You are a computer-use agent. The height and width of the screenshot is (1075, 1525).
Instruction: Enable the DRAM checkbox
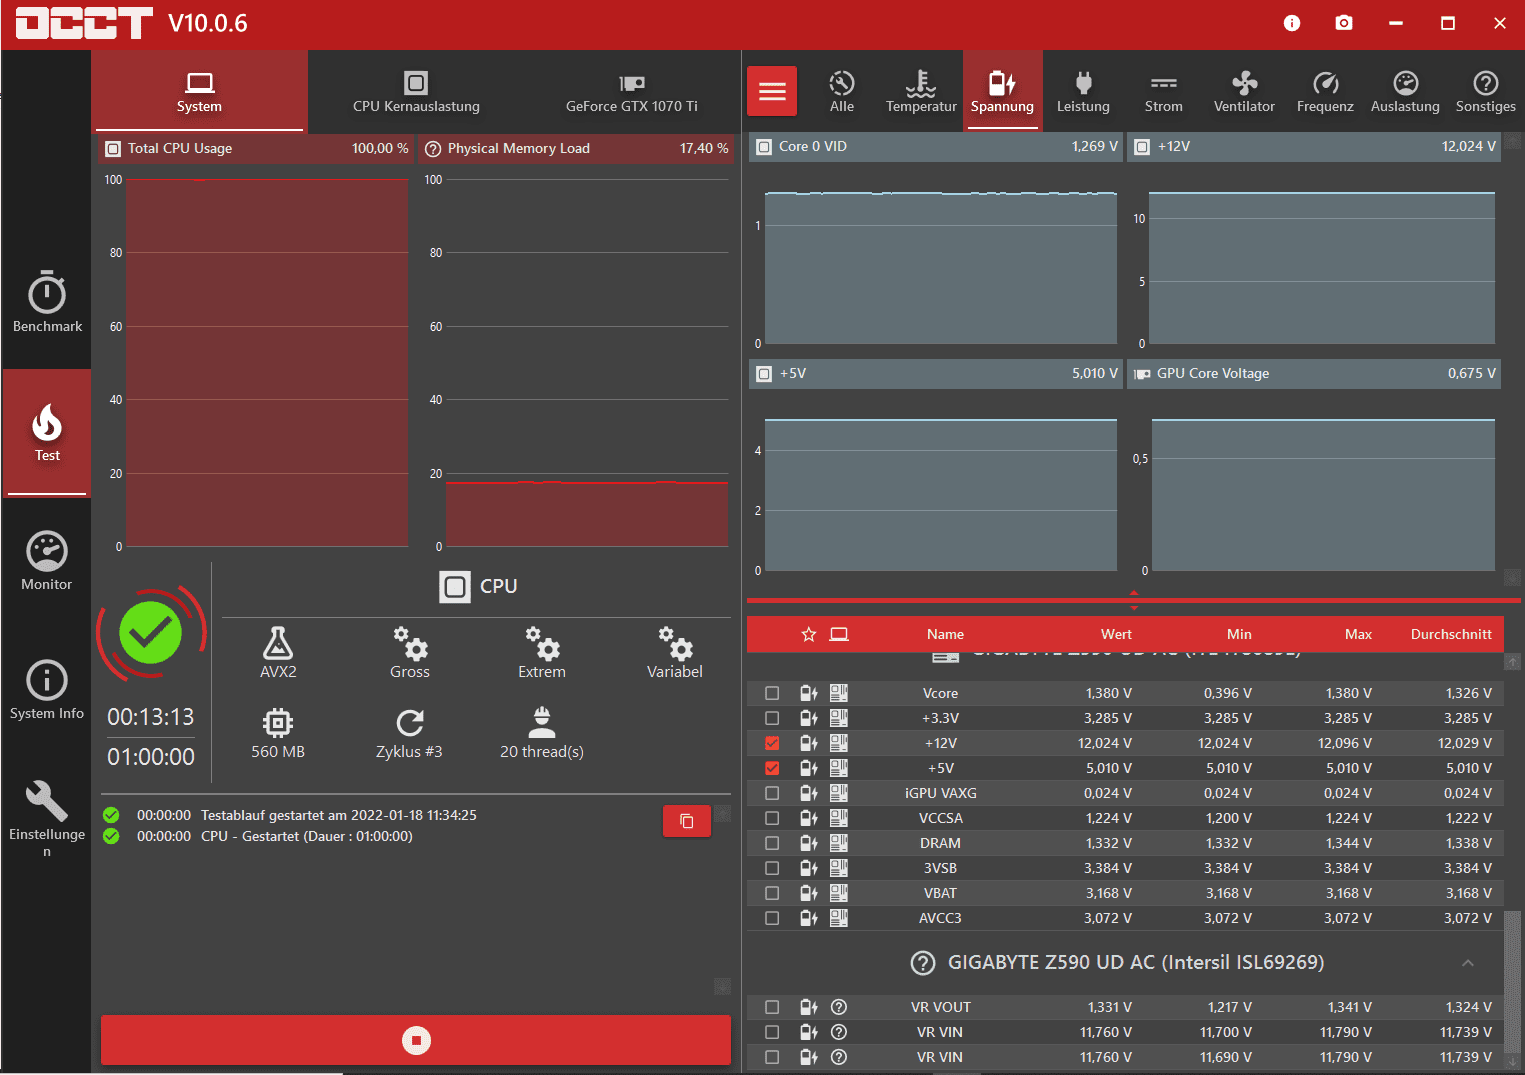772,843
